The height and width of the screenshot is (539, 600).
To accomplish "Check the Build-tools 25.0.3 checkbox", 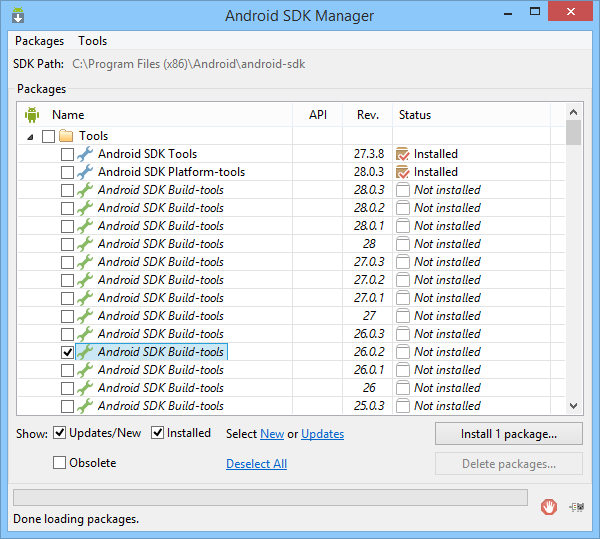I will [x=67, y=406].
